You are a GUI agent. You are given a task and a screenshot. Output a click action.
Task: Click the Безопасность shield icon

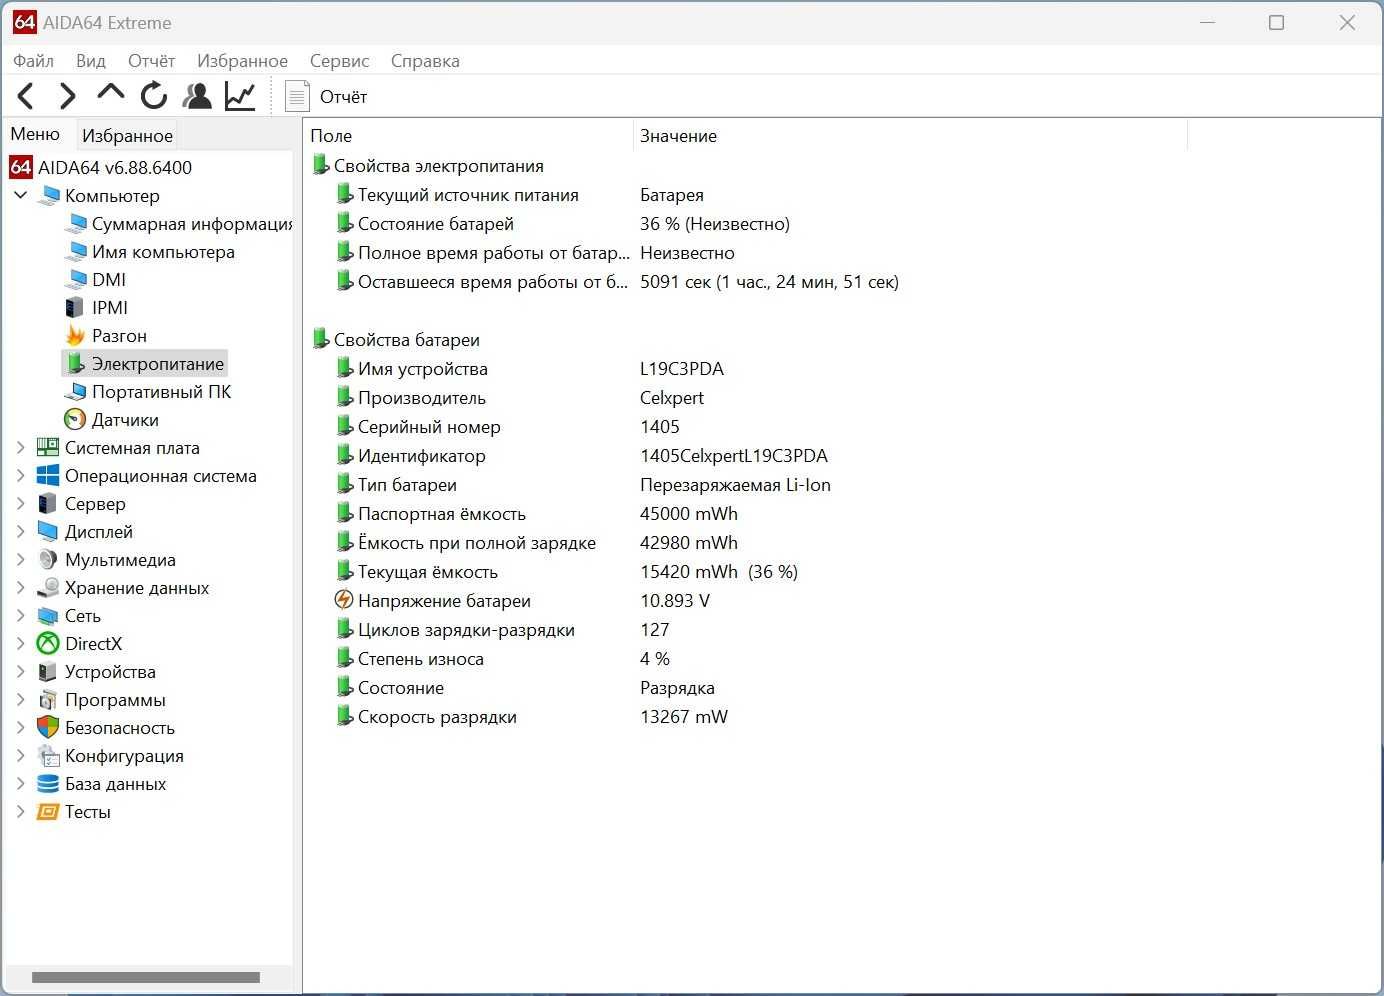[x=47, y=727]
